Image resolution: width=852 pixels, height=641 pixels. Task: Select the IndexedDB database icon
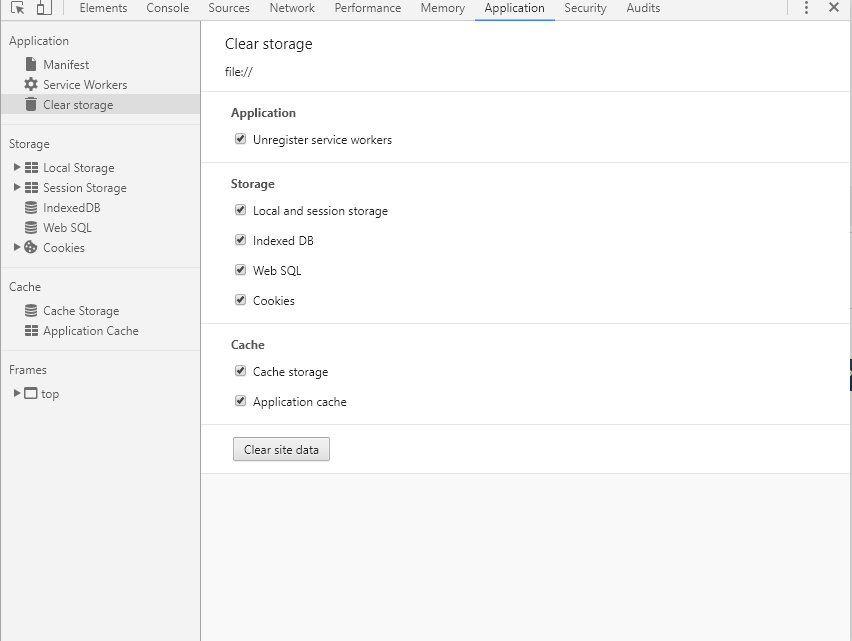tap(31, 208)
